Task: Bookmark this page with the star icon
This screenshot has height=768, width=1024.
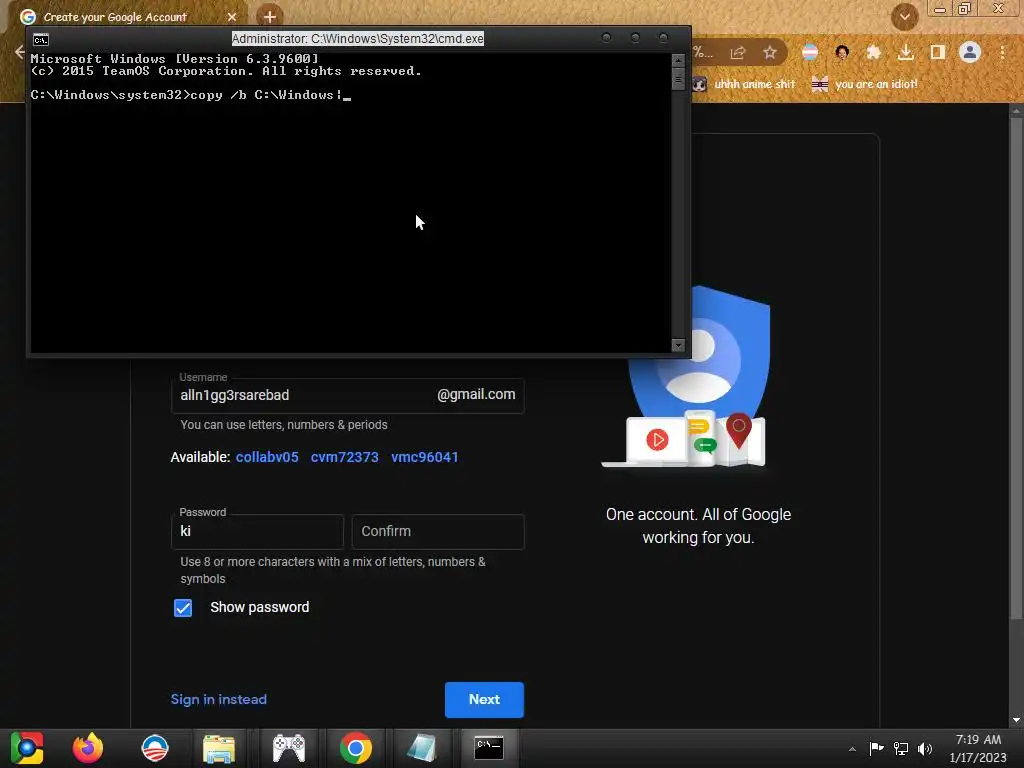Action: tap(770, 52)
